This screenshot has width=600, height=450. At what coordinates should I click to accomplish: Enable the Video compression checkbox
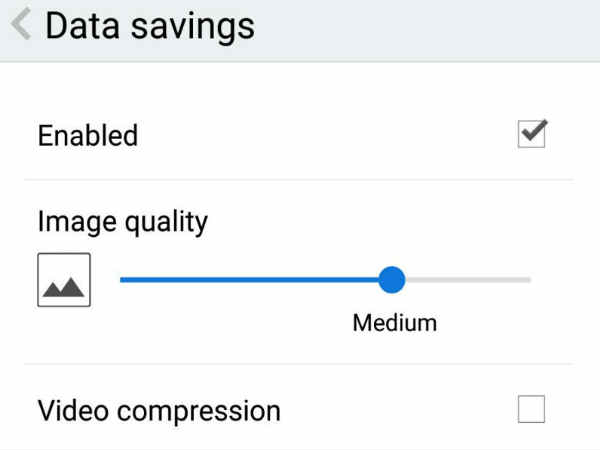pyautogui.click(x=532, y=409)
